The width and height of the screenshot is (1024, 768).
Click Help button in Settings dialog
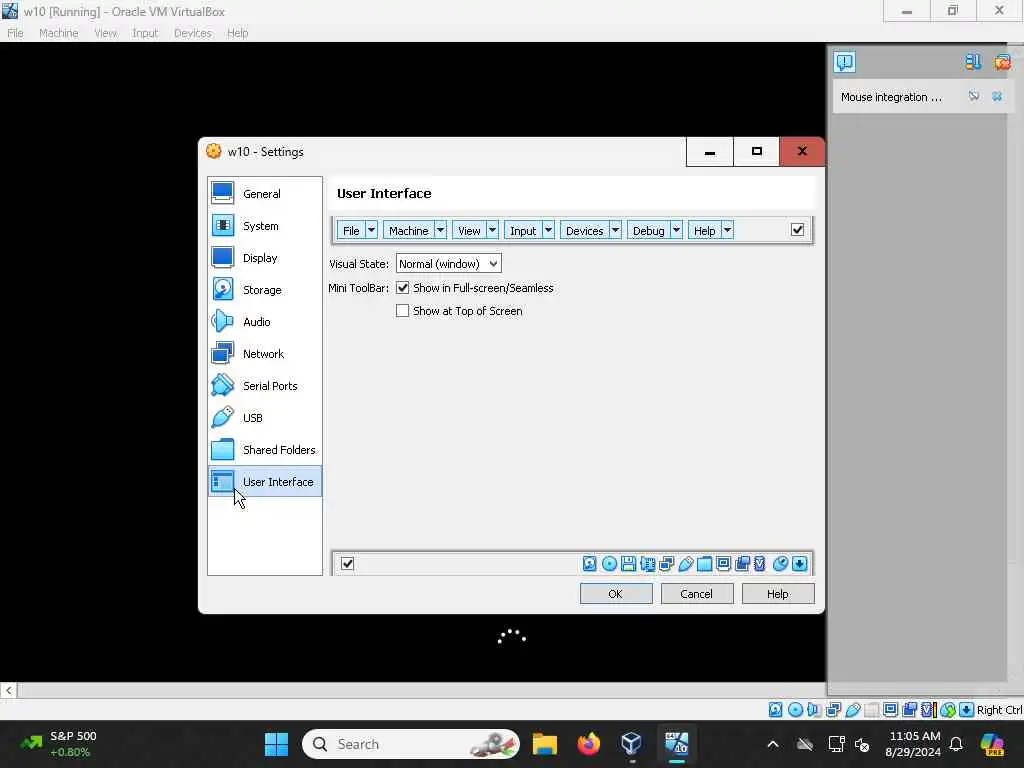[778, 594]
